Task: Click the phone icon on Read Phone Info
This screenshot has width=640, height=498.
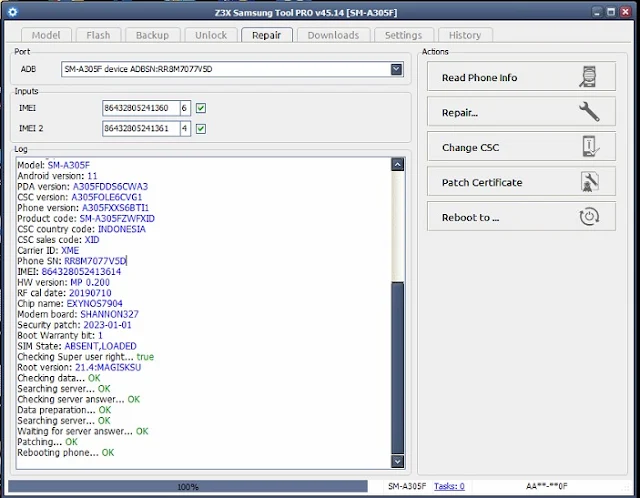Action: (x=588, y=76)
